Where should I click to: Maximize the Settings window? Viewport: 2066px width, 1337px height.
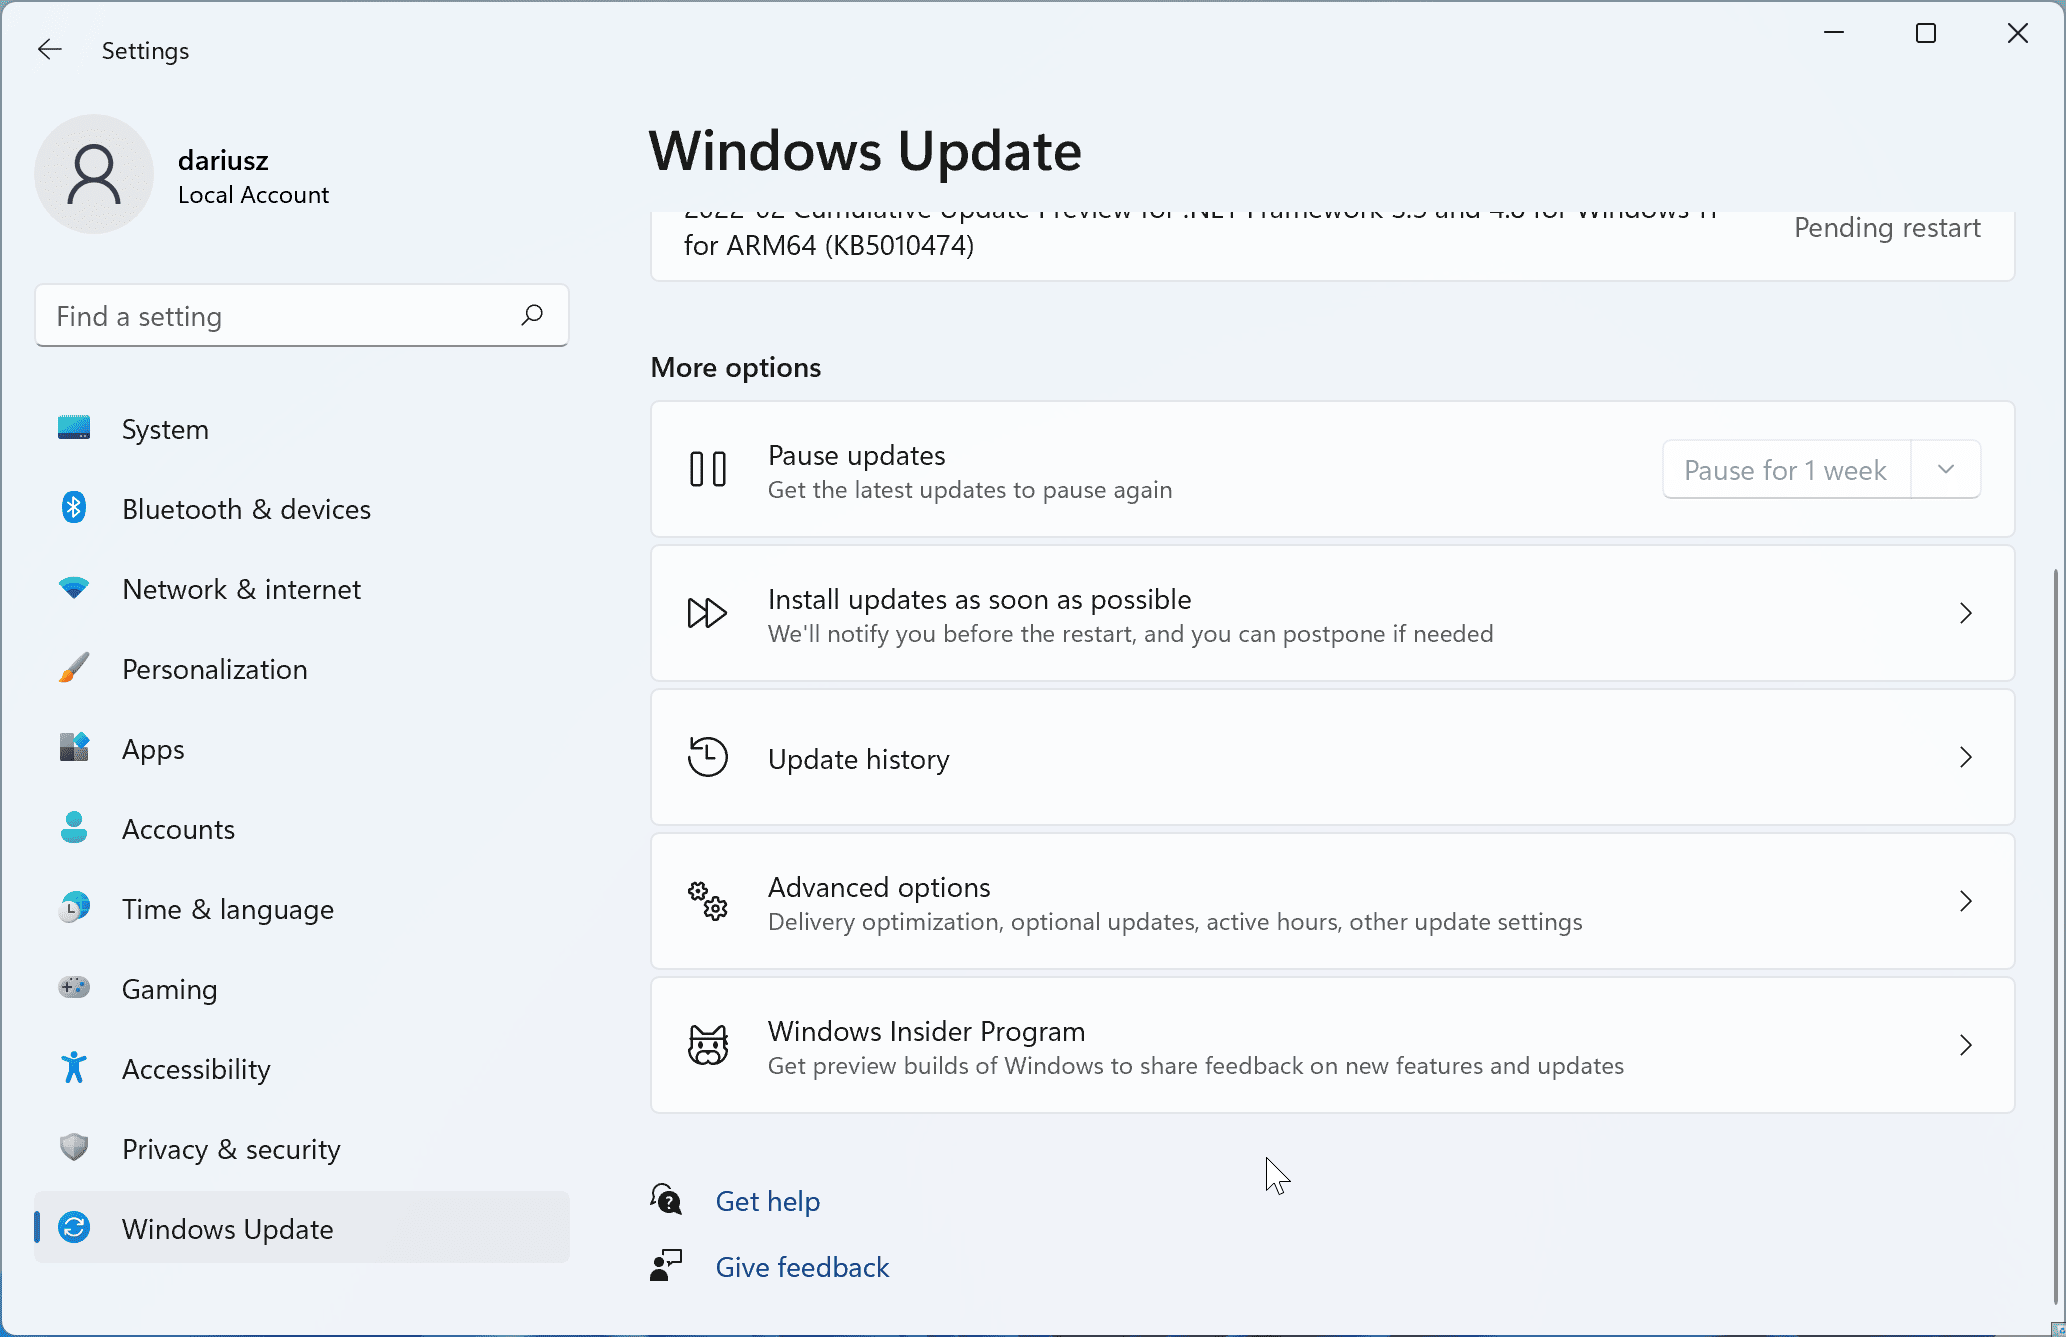[1926, 34]
